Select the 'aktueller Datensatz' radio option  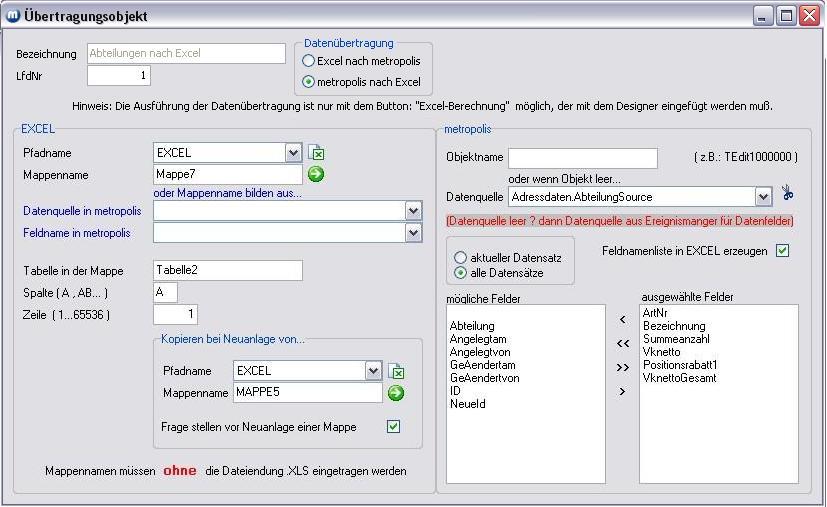[461, 257]
